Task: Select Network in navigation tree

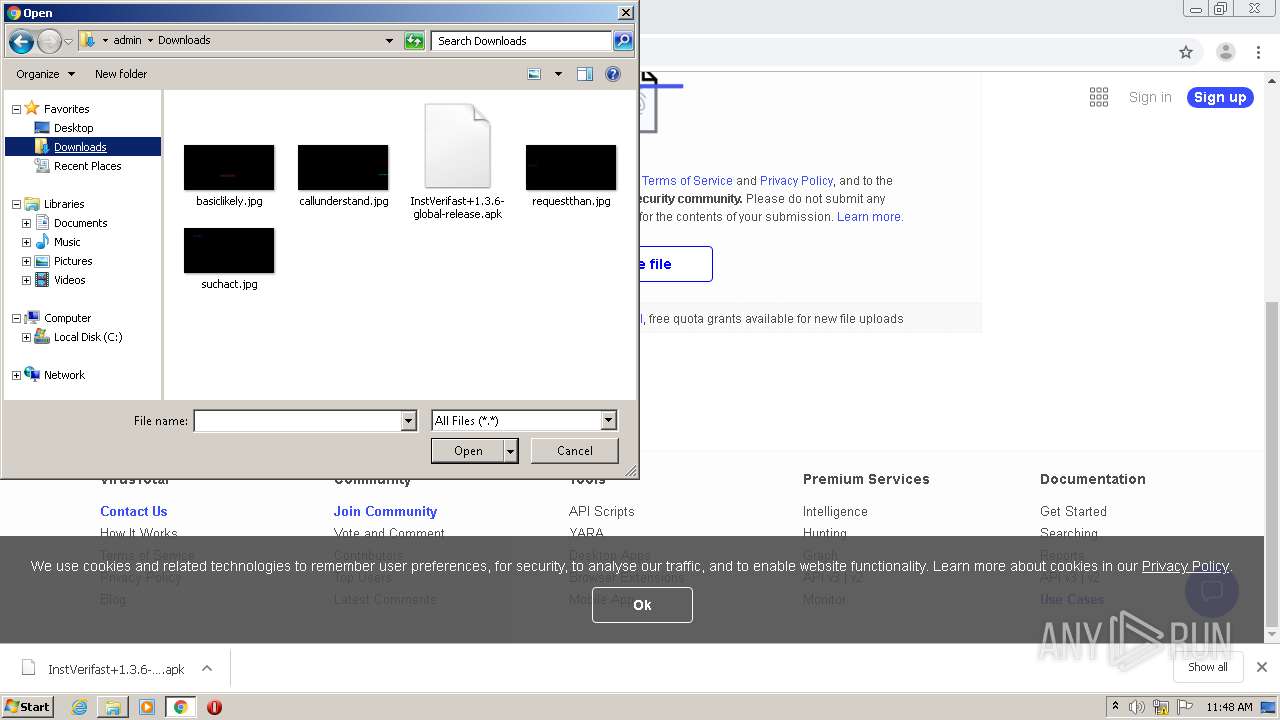Action: click(x=64, y=375)
